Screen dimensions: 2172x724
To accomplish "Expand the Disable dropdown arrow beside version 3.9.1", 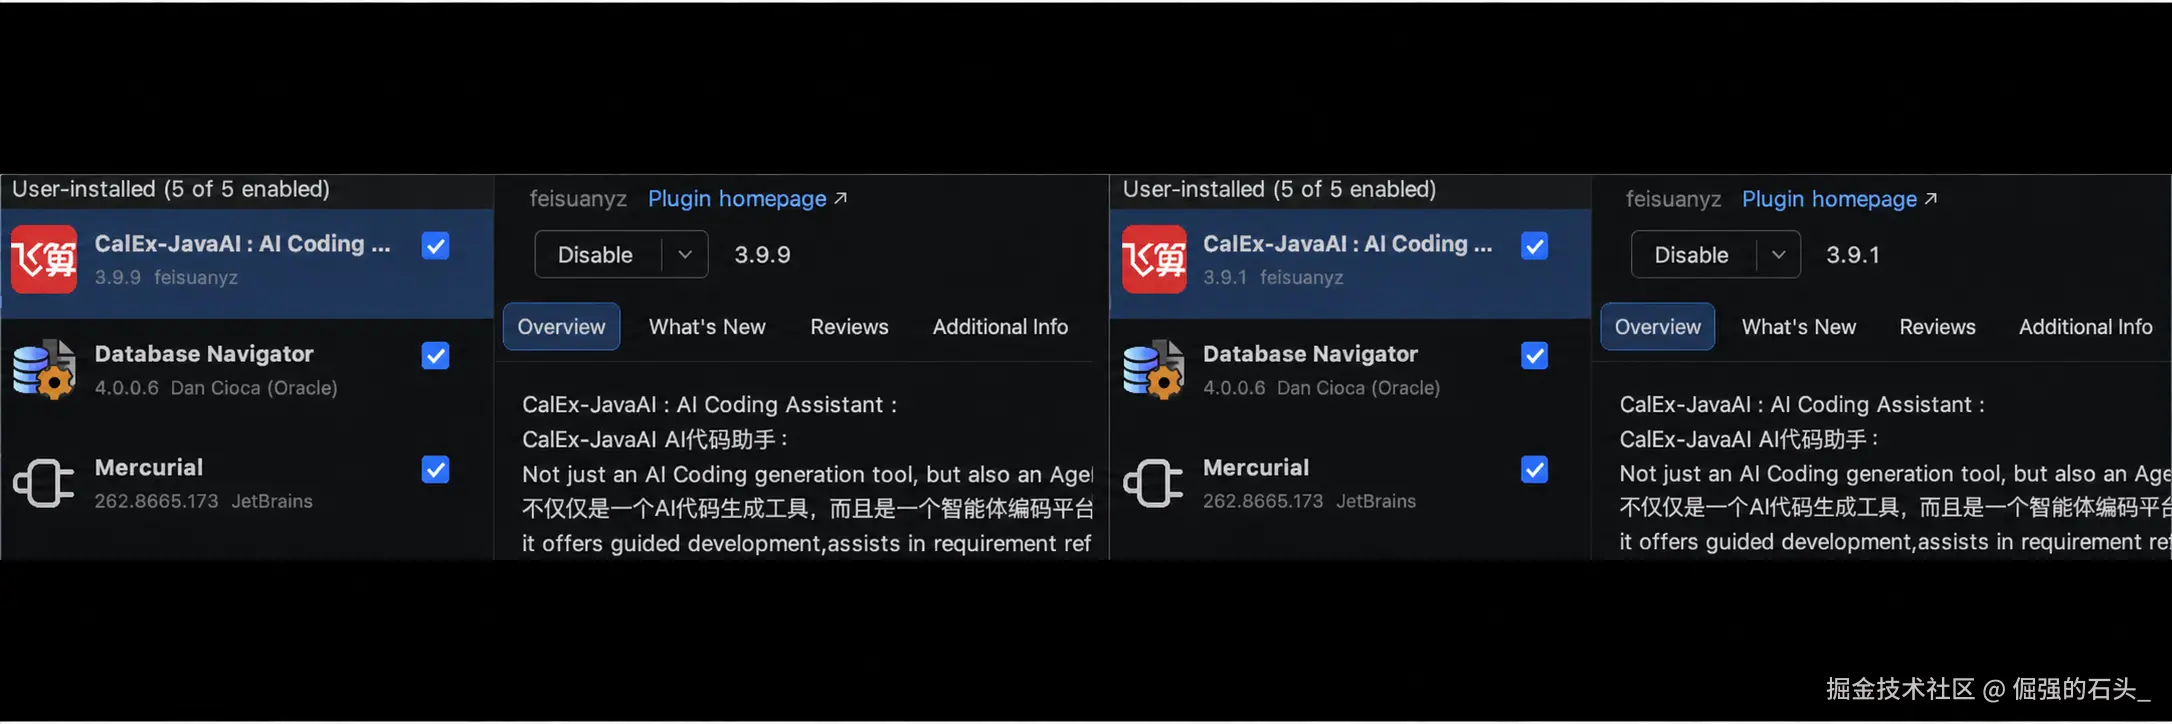I will click(1778, 255).
